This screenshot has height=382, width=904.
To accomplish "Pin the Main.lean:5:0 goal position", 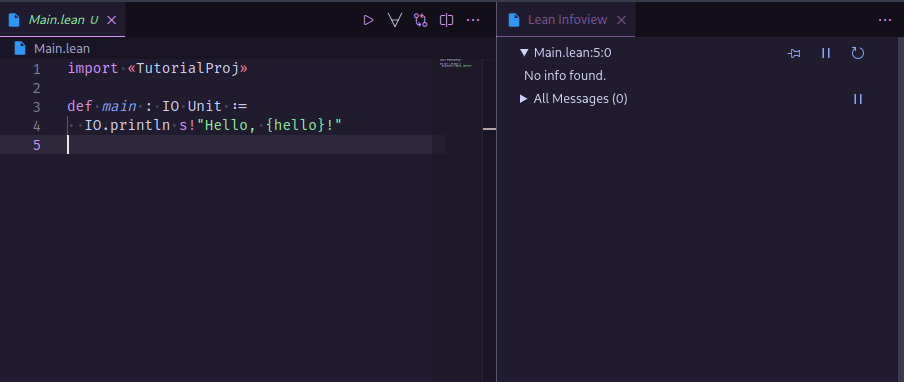I will click(x=794, y=53).
